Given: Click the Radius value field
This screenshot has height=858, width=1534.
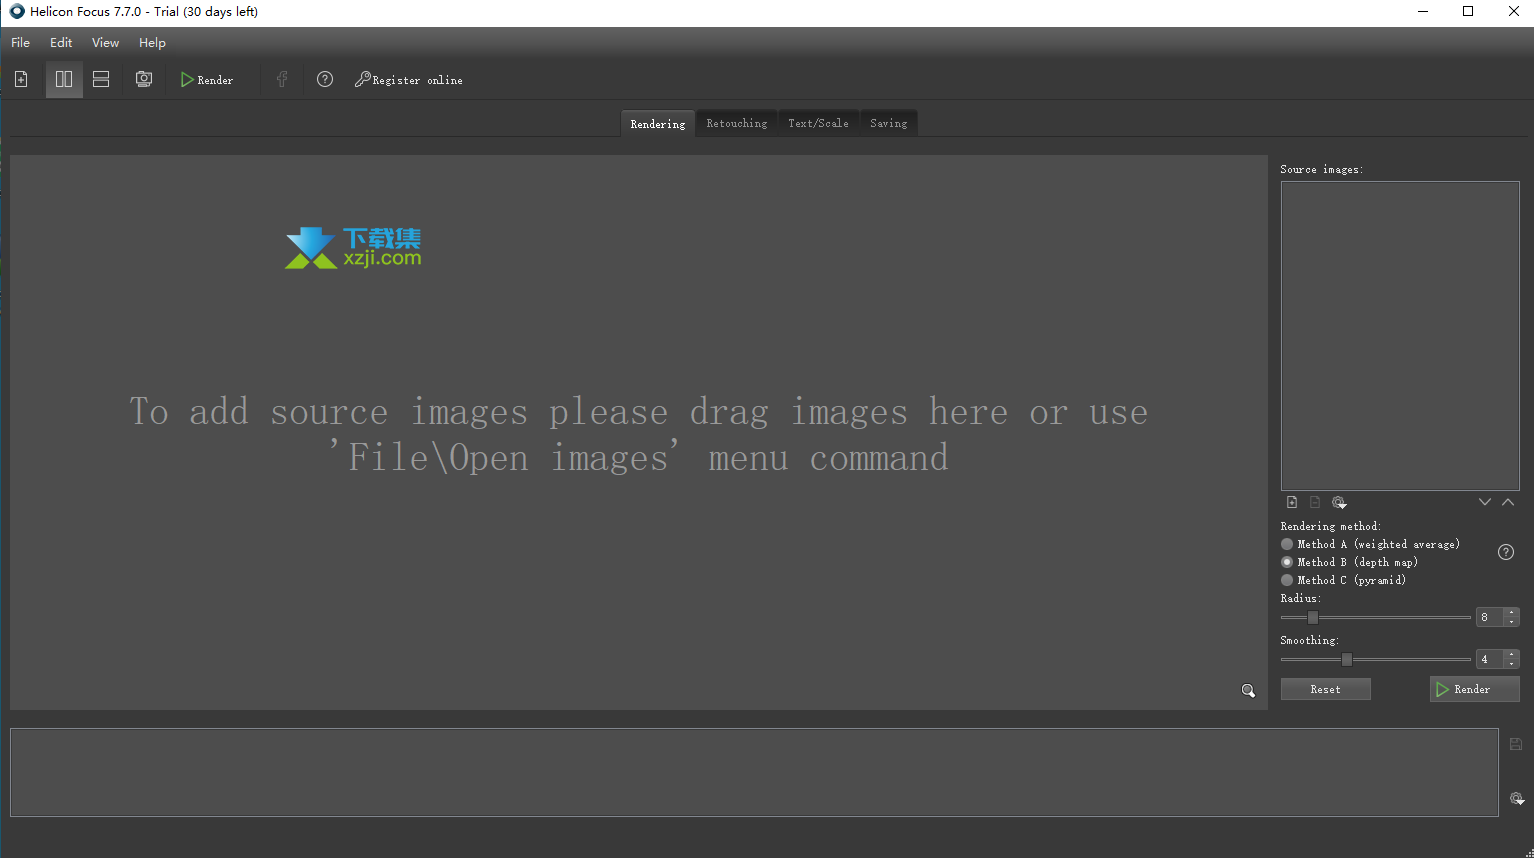Looking at the screenshot, I should tap(1490, 618).
